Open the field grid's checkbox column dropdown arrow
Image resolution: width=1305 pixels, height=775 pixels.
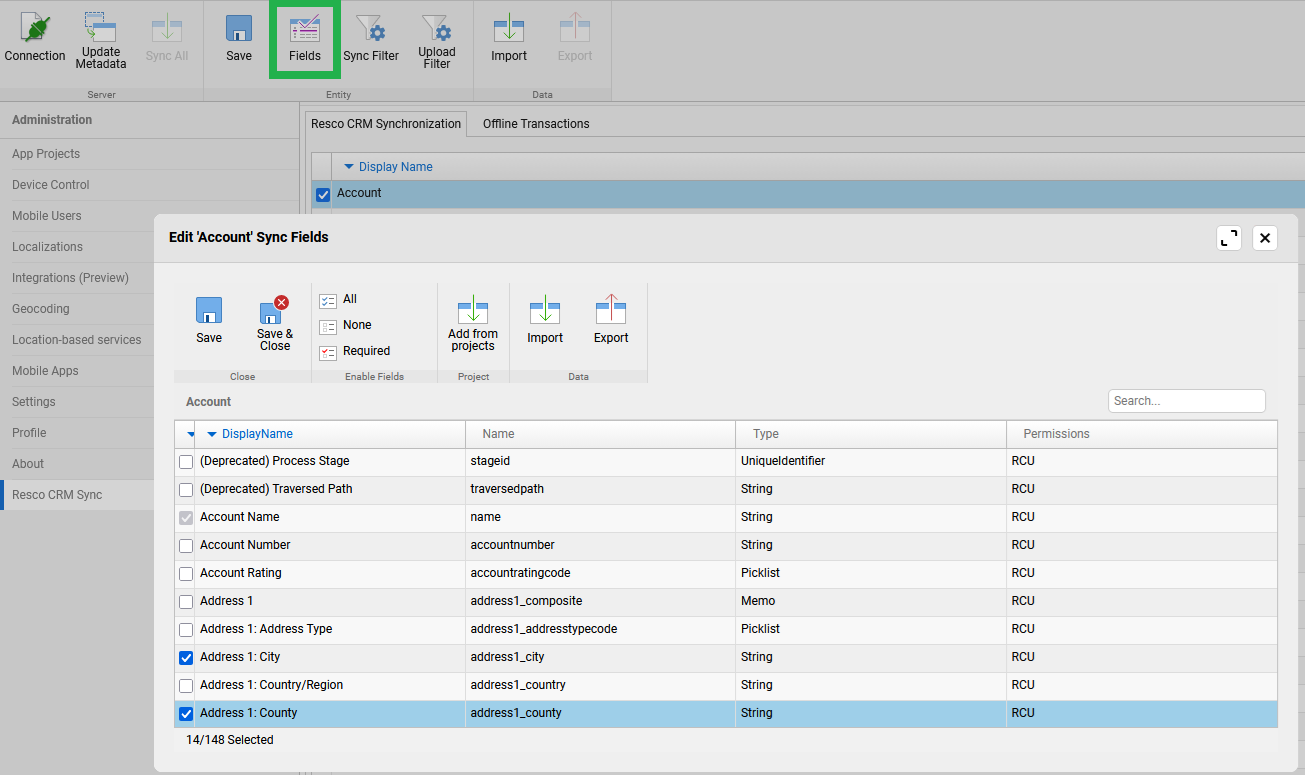click(191, 434)
